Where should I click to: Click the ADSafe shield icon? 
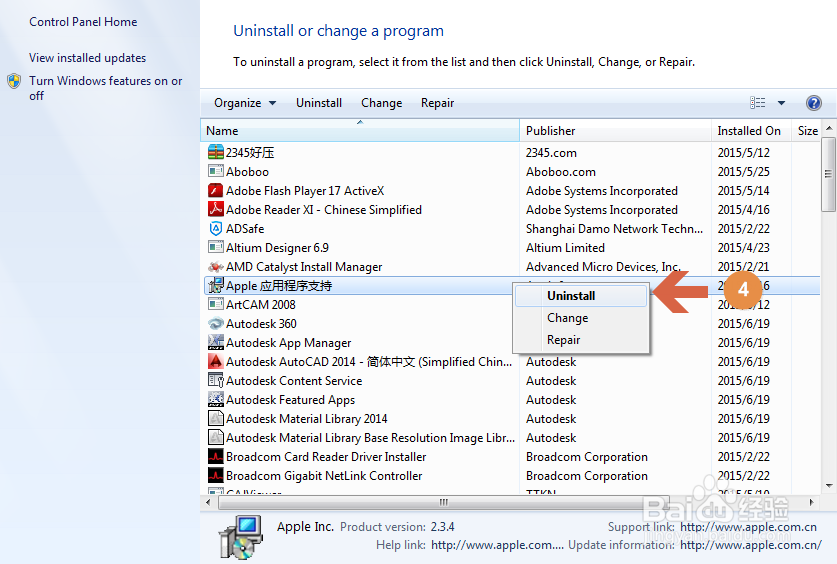[x=216, y=228]
